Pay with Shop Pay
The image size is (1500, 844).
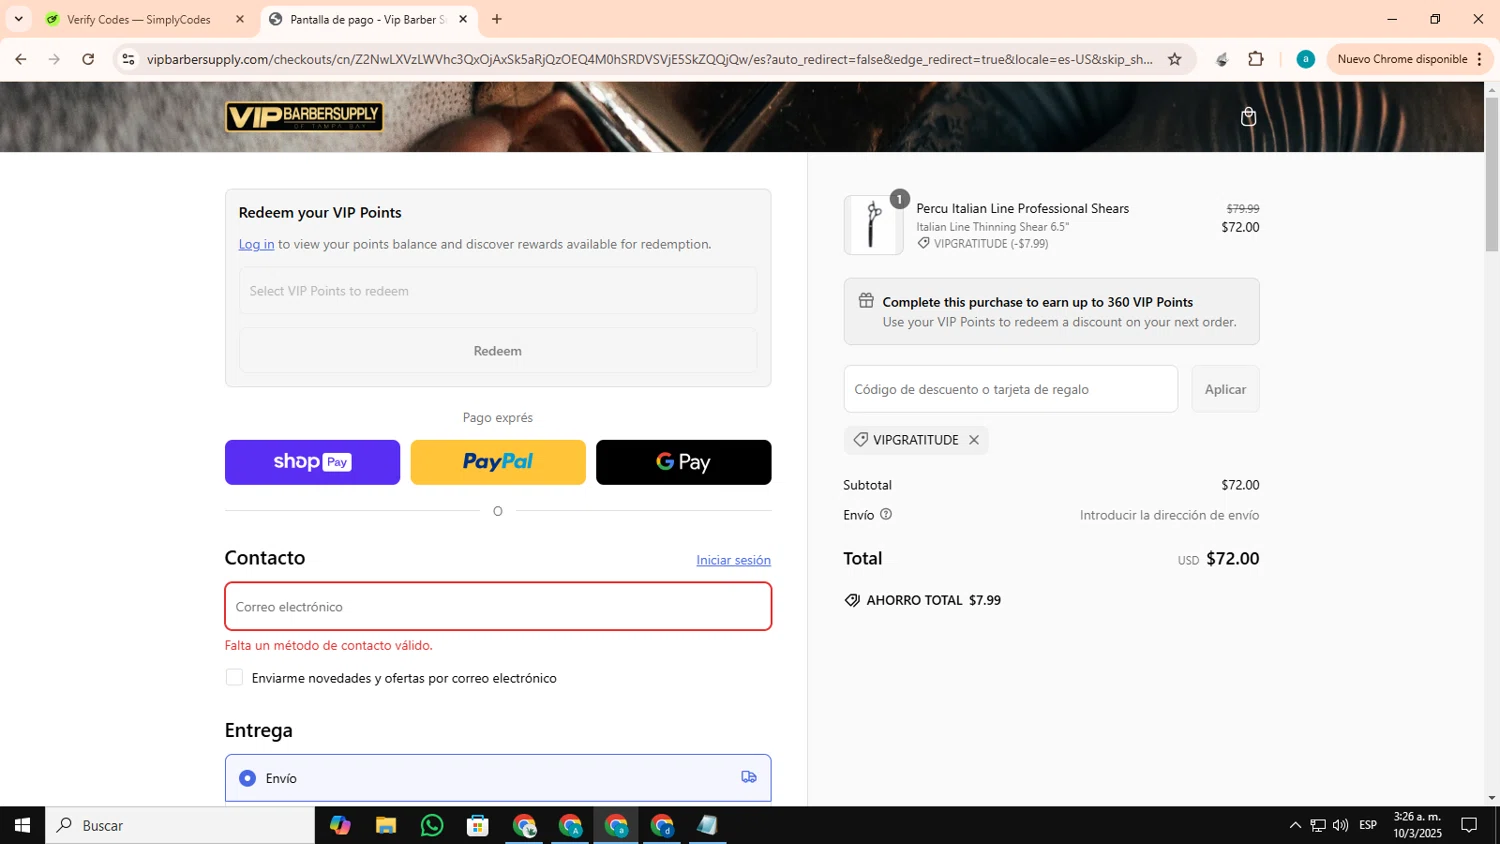[x=312, y=462]
